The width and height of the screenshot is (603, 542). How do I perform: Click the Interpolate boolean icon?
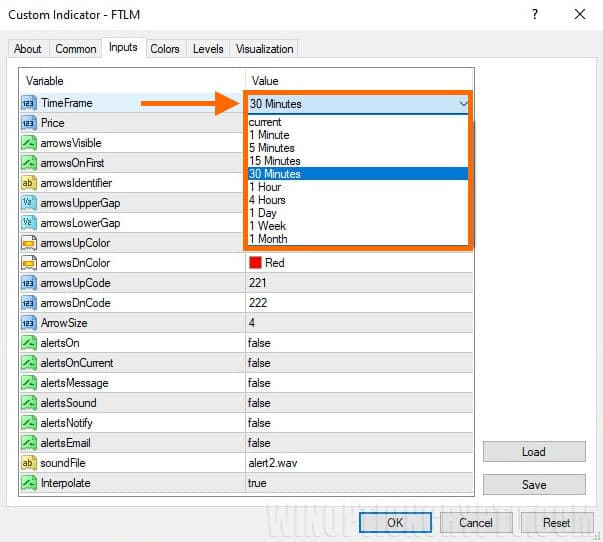pos(29,483)
